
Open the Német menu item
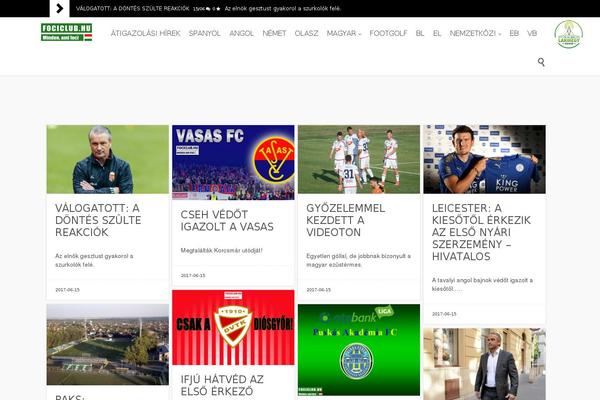(x=274, y=33)
